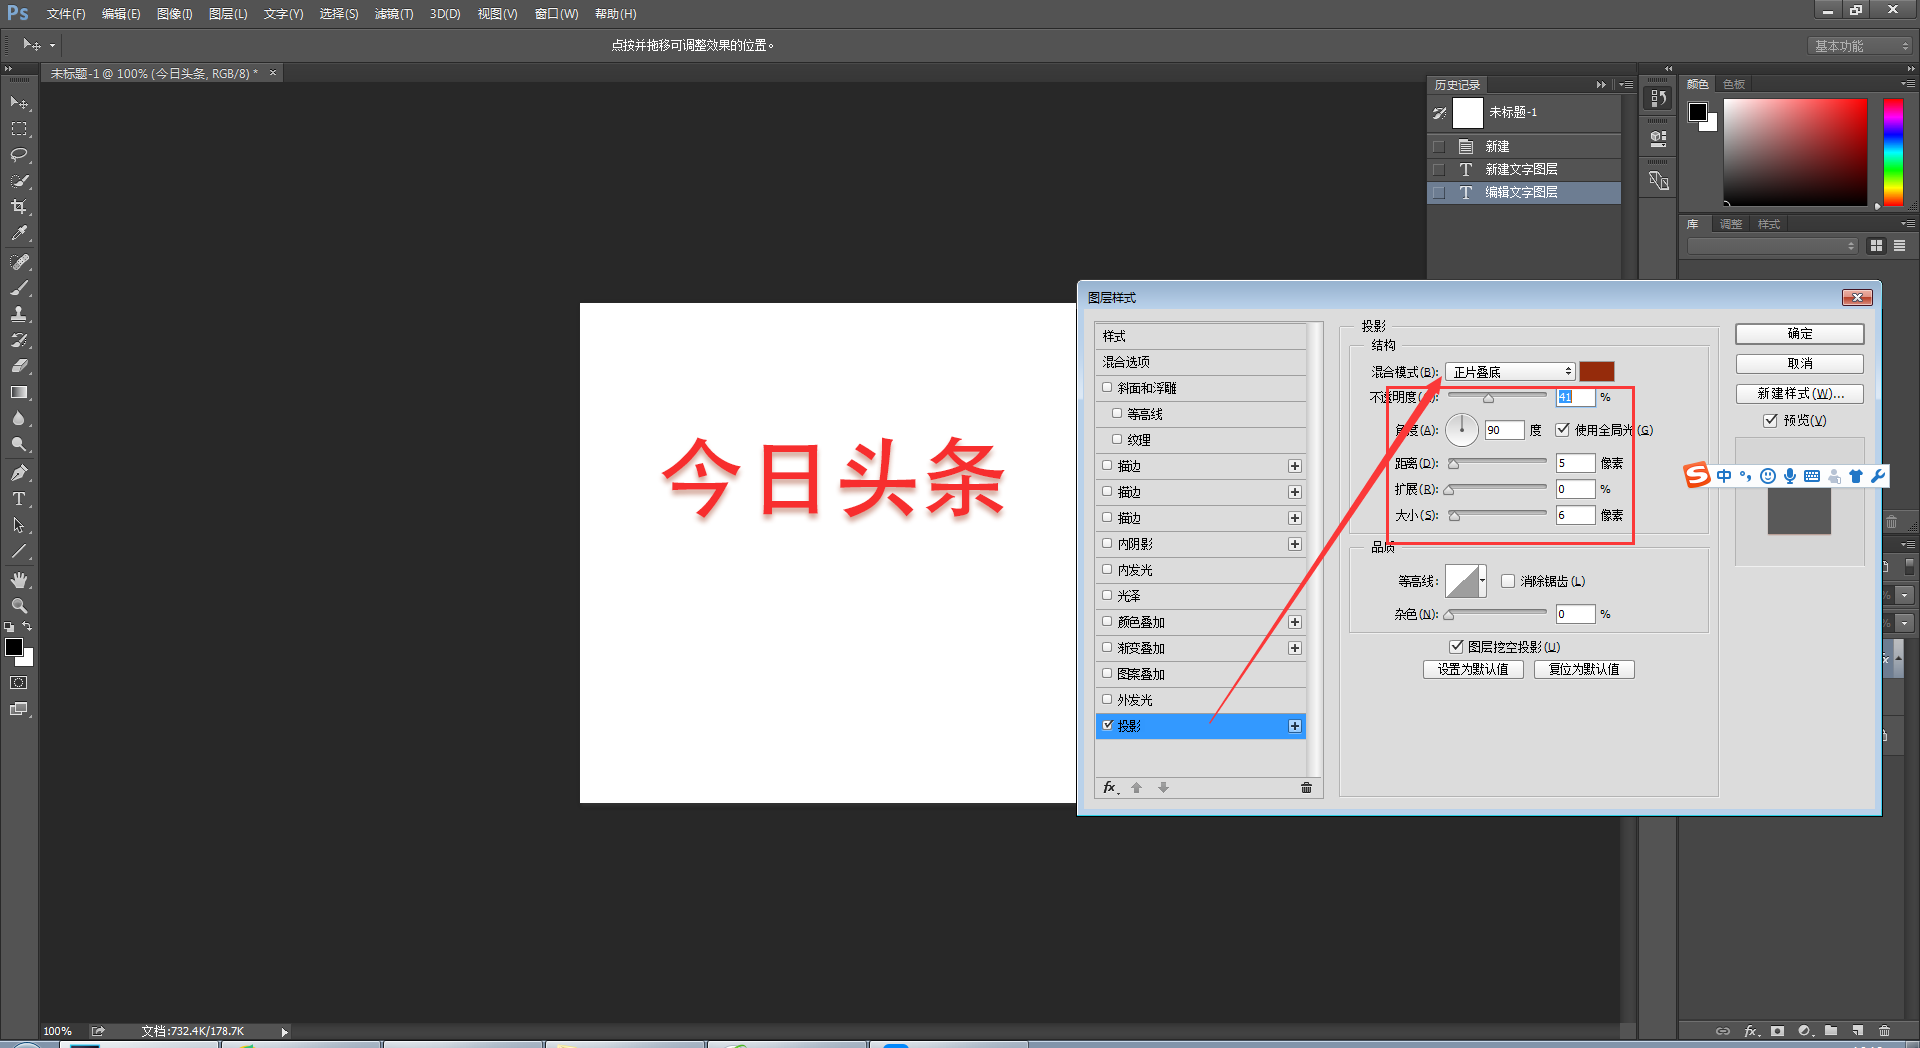Switch to the 色板 tab
The height and width of the screenshot is (1048, 1920).
pyautogui.click(x=1734, y=84)
